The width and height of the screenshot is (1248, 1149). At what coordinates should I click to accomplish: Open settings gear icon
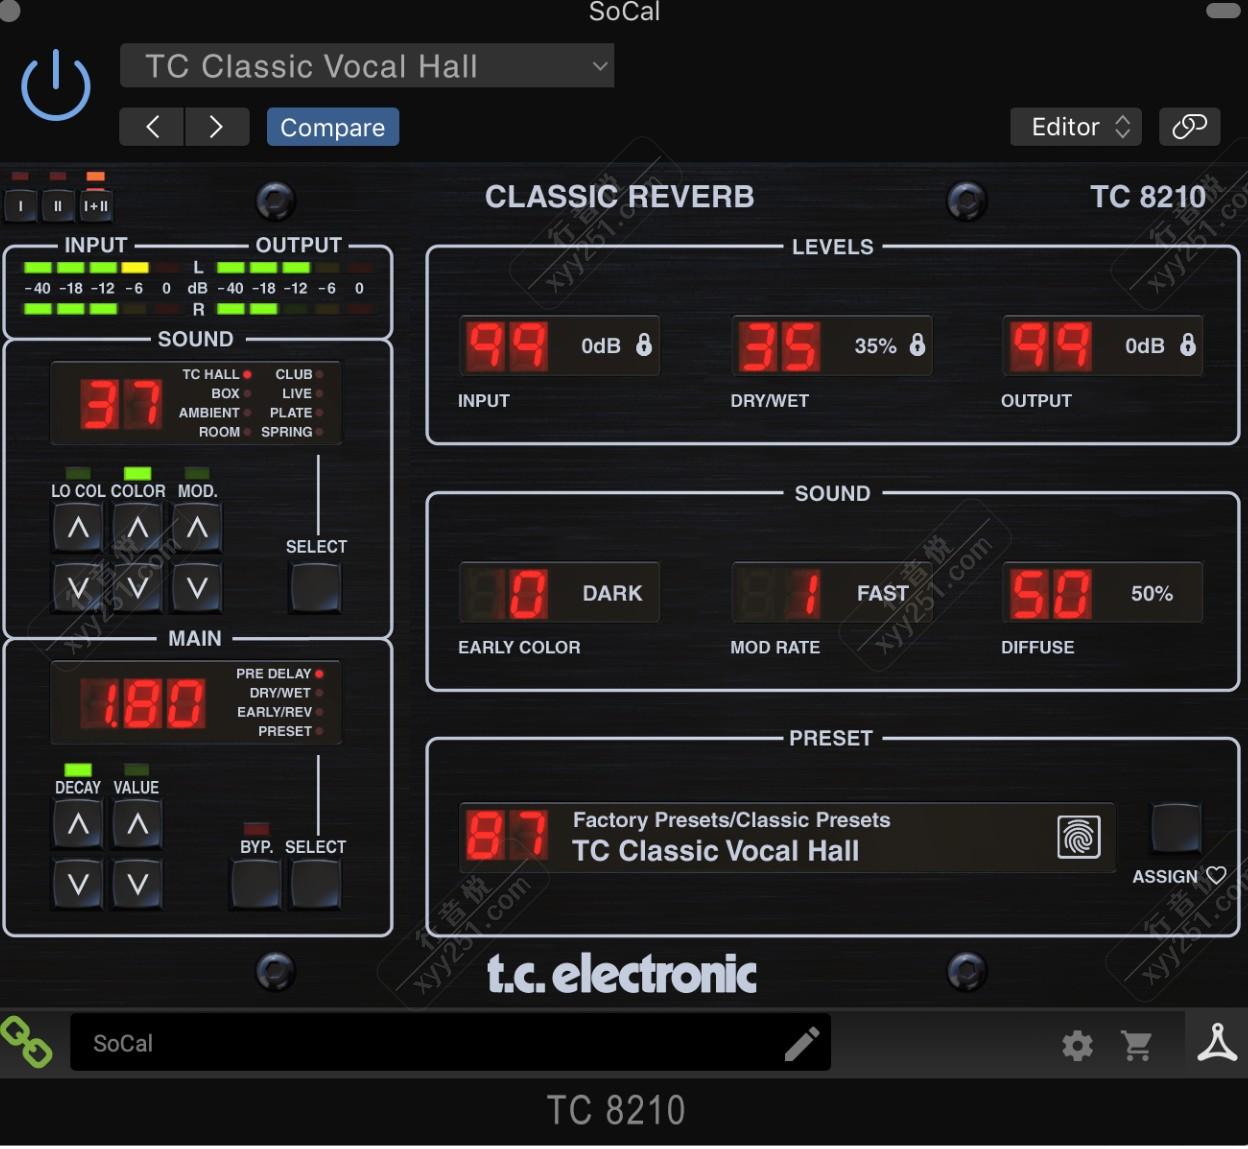(x=1077, y=1046)
